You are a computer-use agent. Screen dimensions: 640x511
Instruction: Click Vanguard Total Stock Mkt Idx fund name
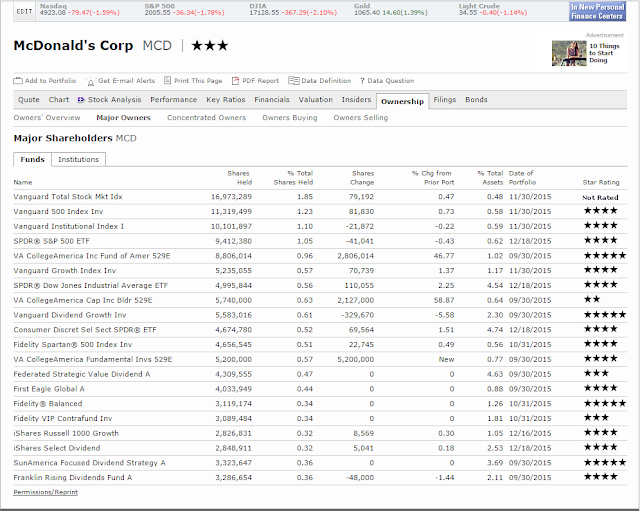(x=68, y=197)
